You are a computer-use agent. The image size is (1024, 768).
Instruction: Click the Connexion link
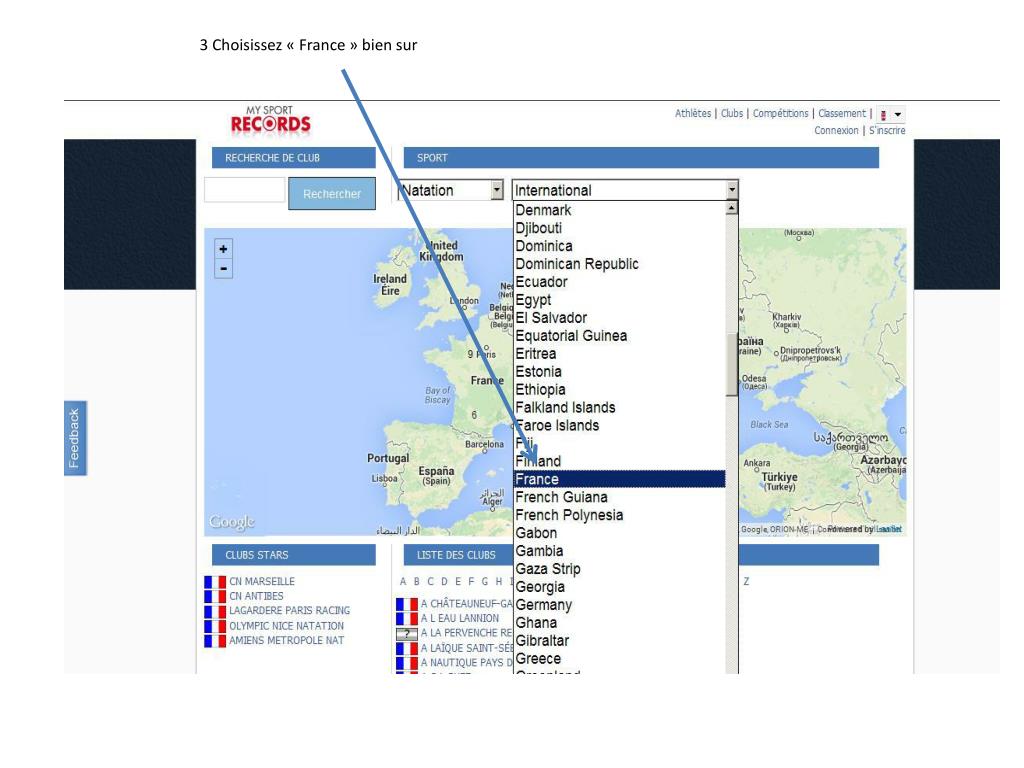click(836, 130)
